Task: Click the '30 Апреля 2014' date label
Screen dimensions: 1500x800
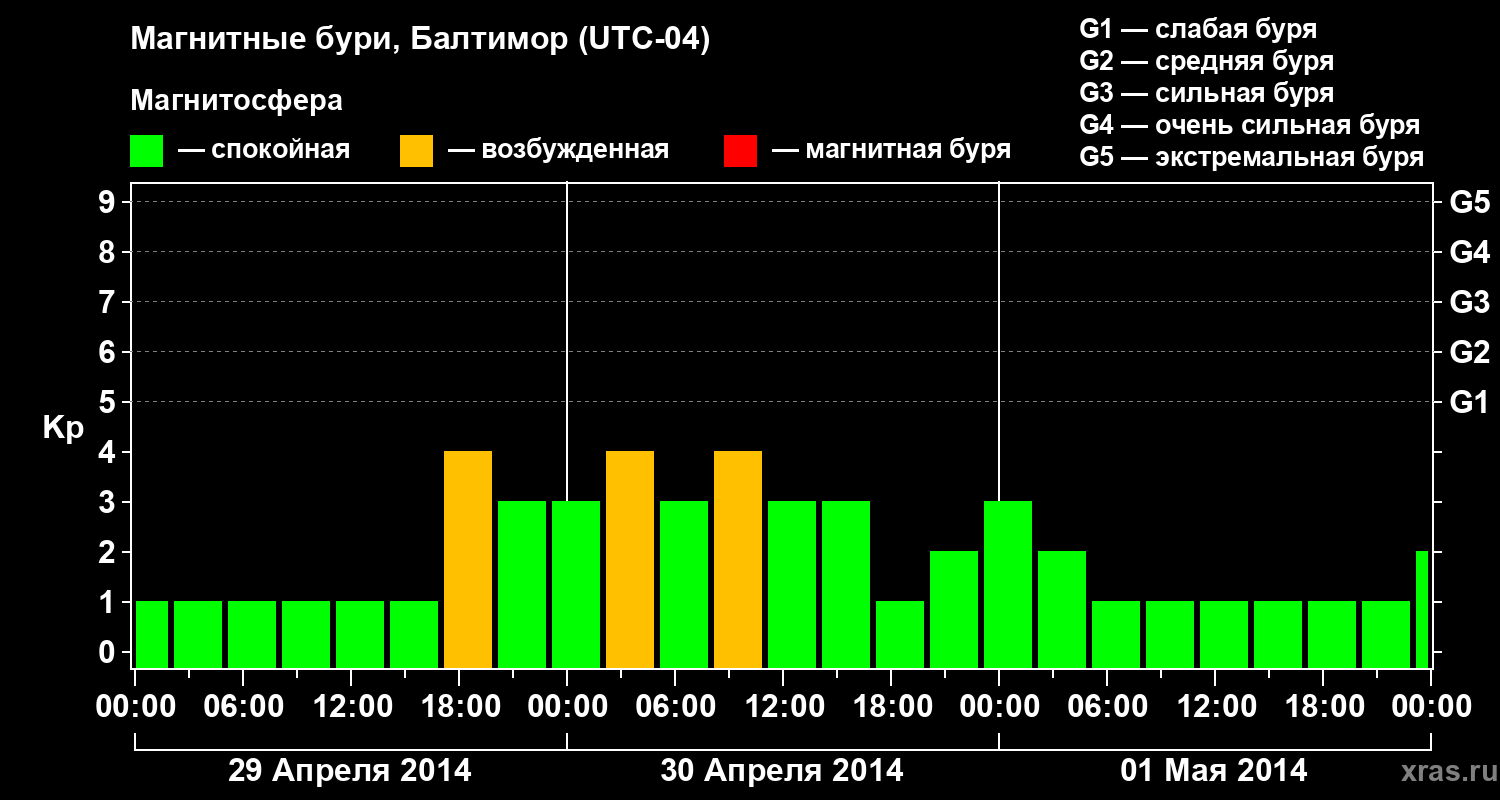Action: click(x=782, y=770)
